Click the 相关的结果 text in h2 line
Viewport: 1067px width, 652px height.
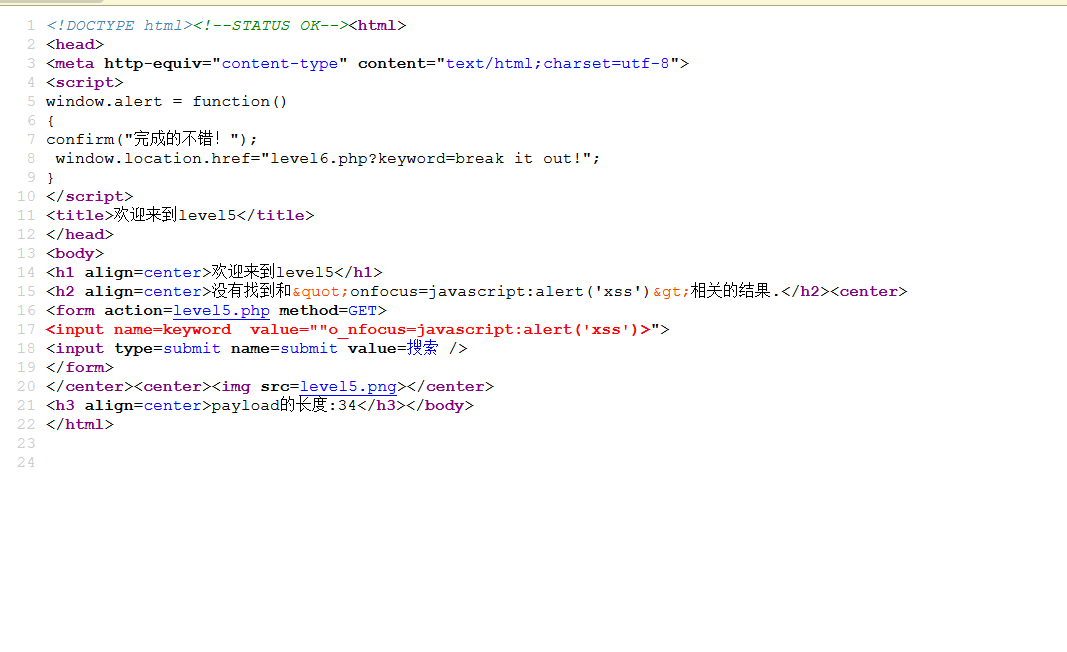coord(730,291)
